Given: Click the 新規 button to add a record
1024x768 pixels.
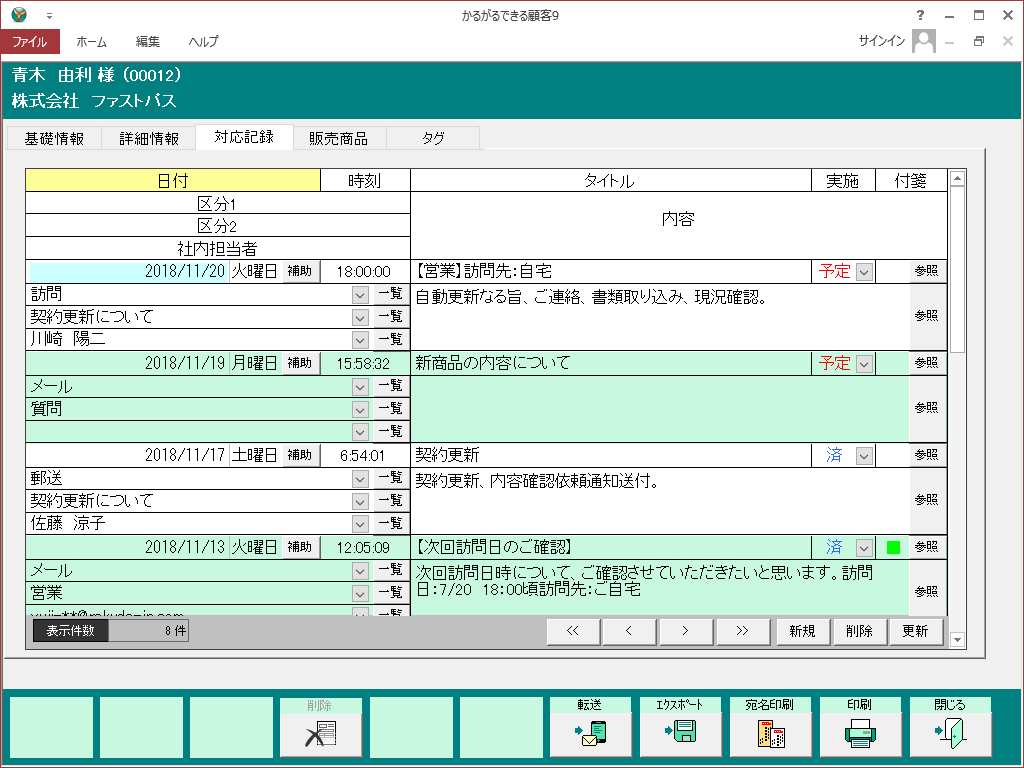Looking at the screenshot, I should 802,631.
